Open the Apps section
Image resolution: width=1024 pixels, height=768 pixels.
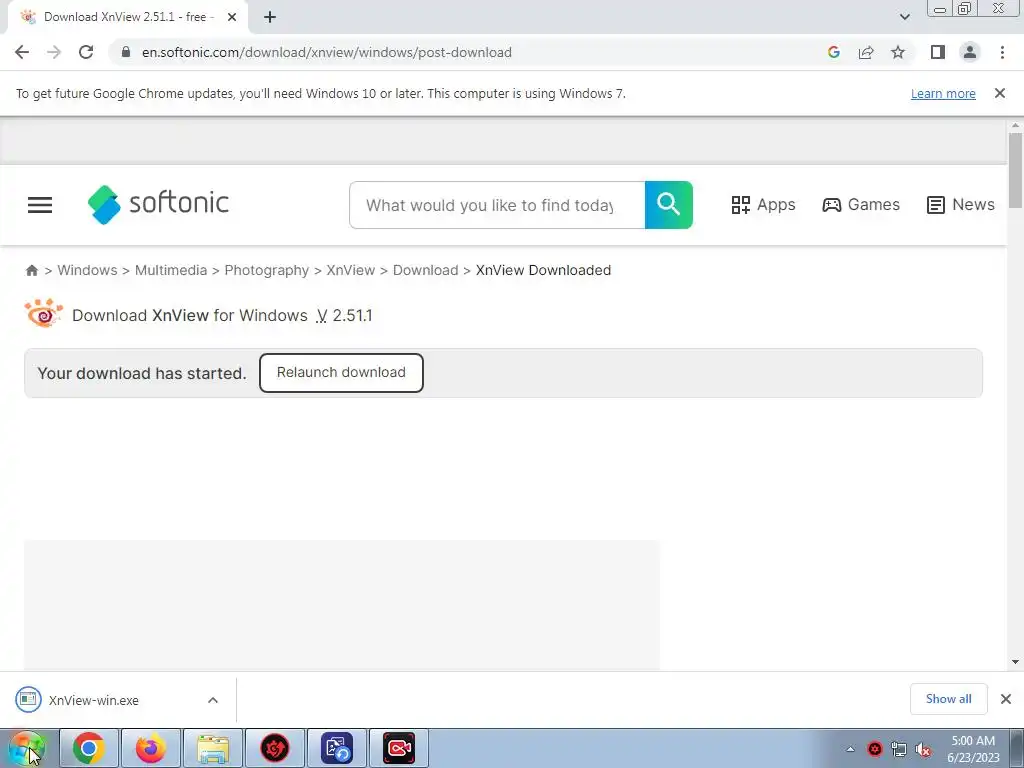[763, 205]
